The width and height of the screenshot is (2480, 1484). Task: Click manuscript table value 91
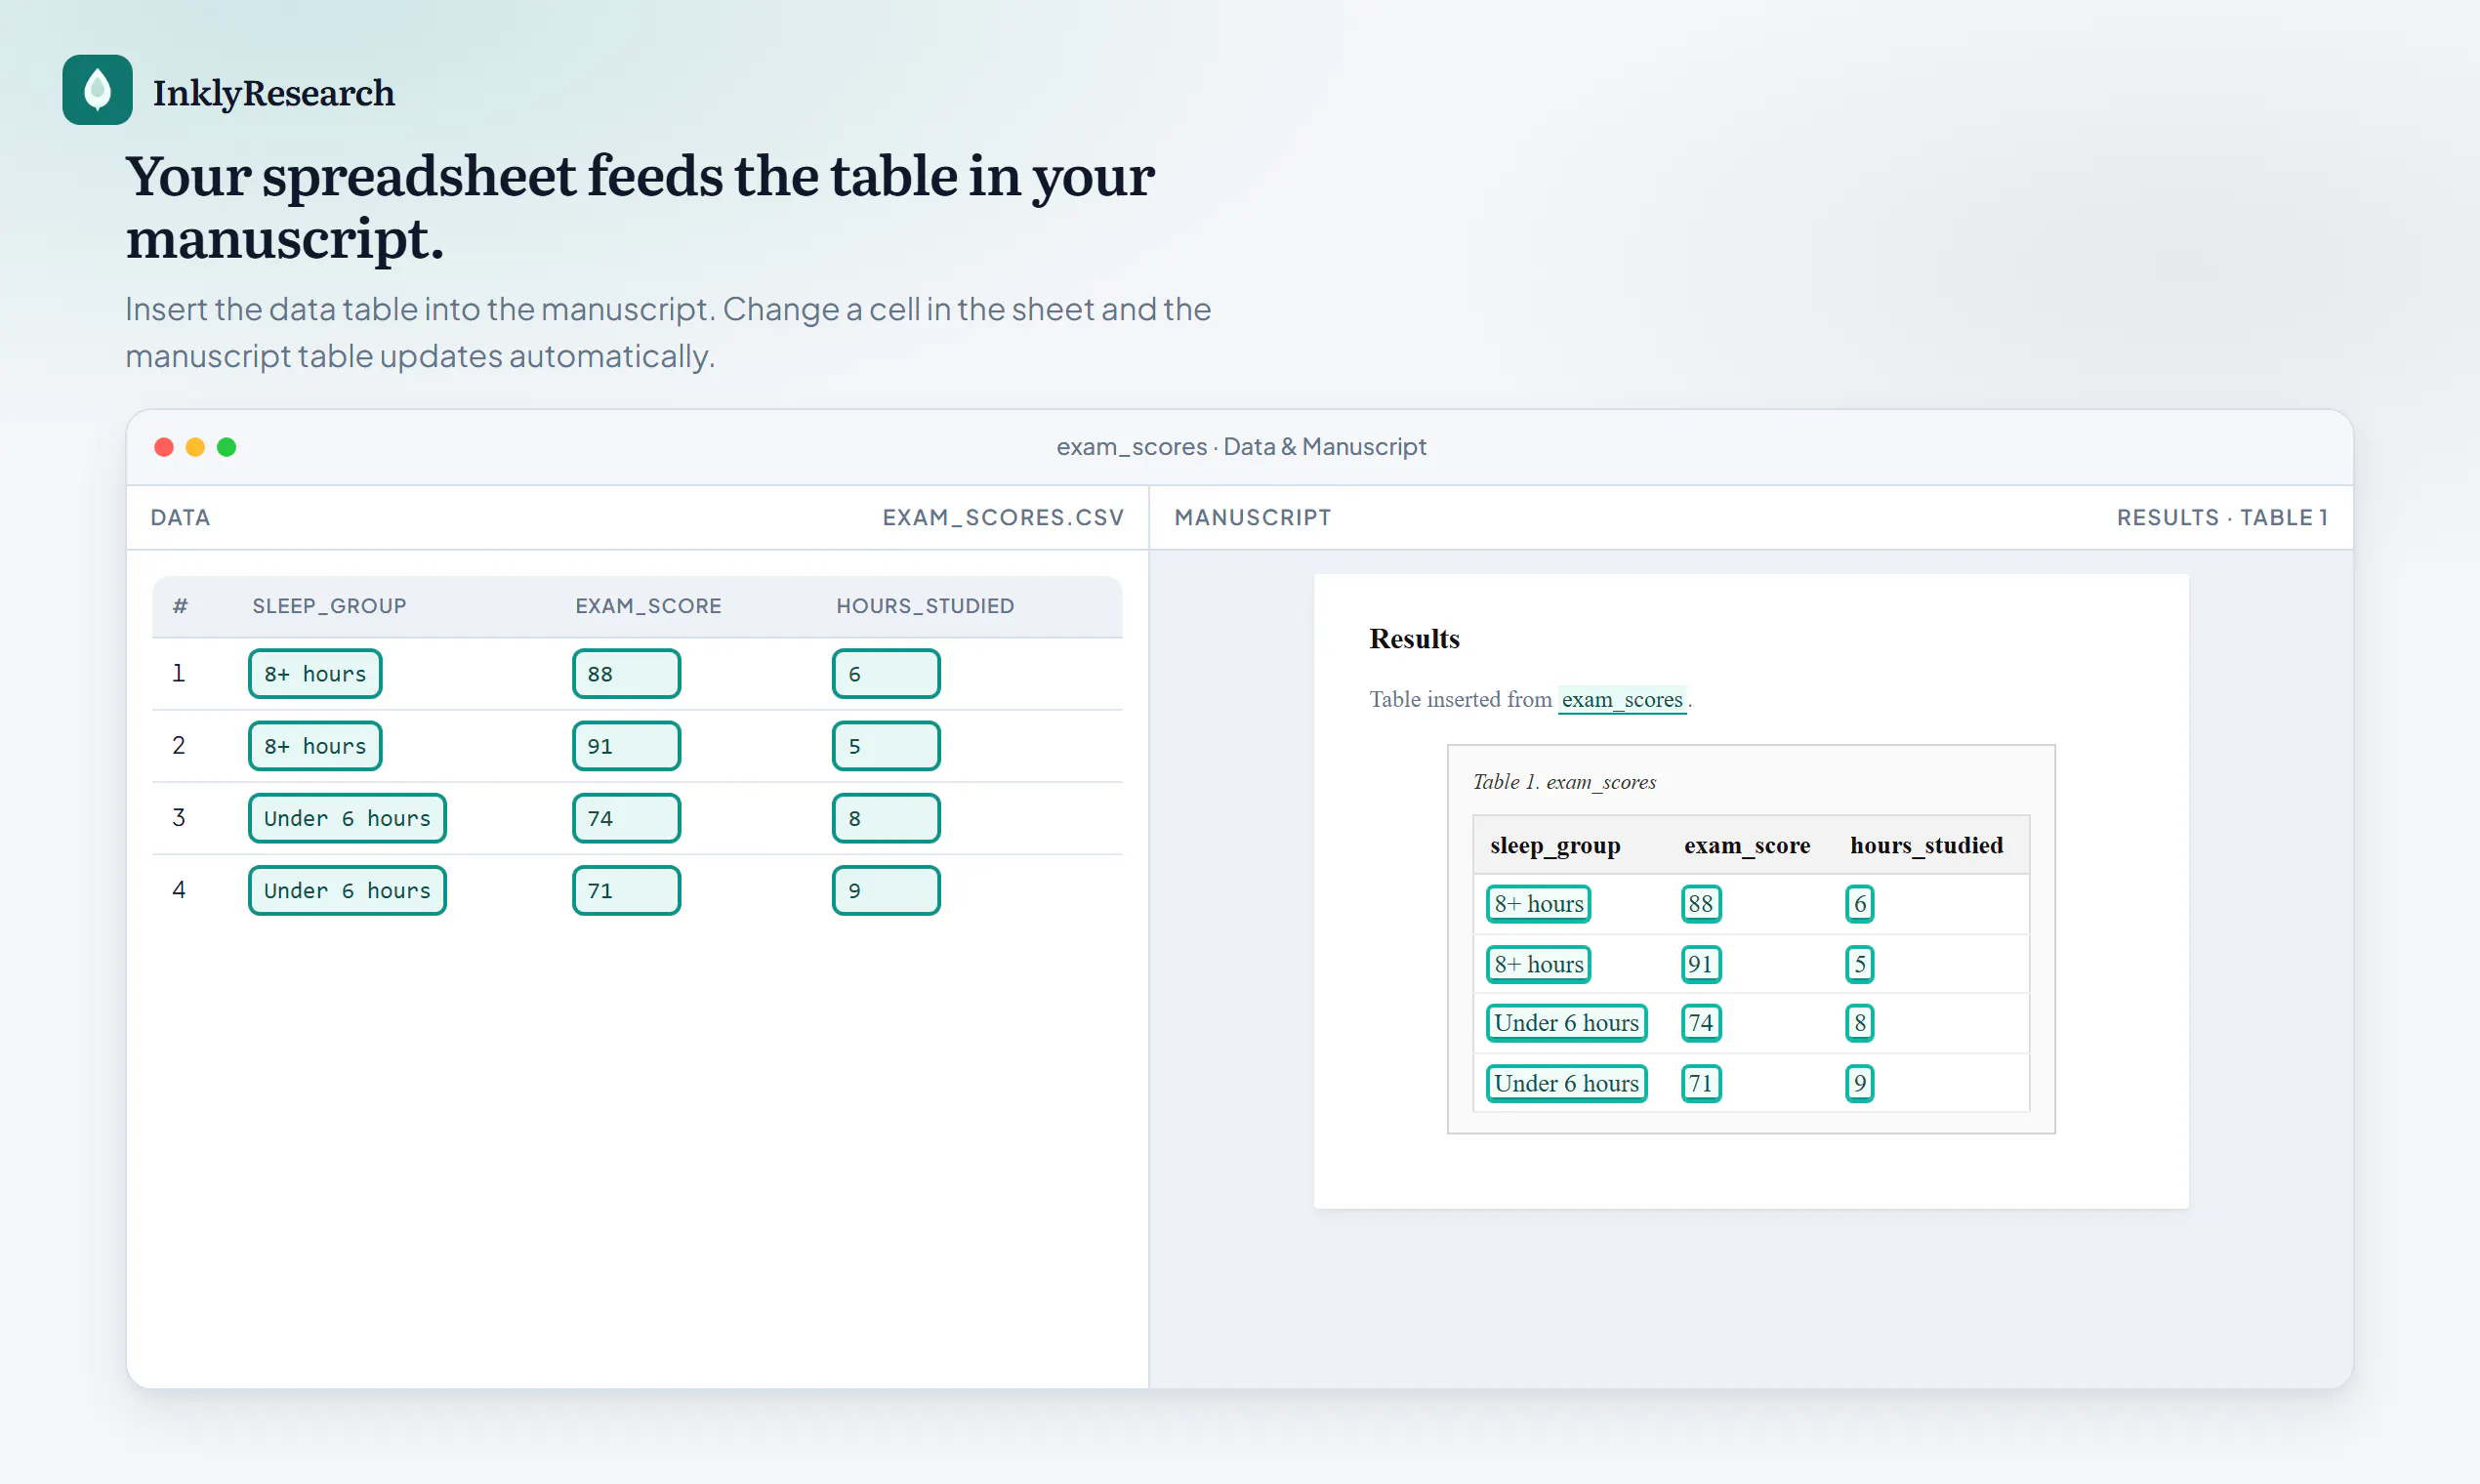1701,964
